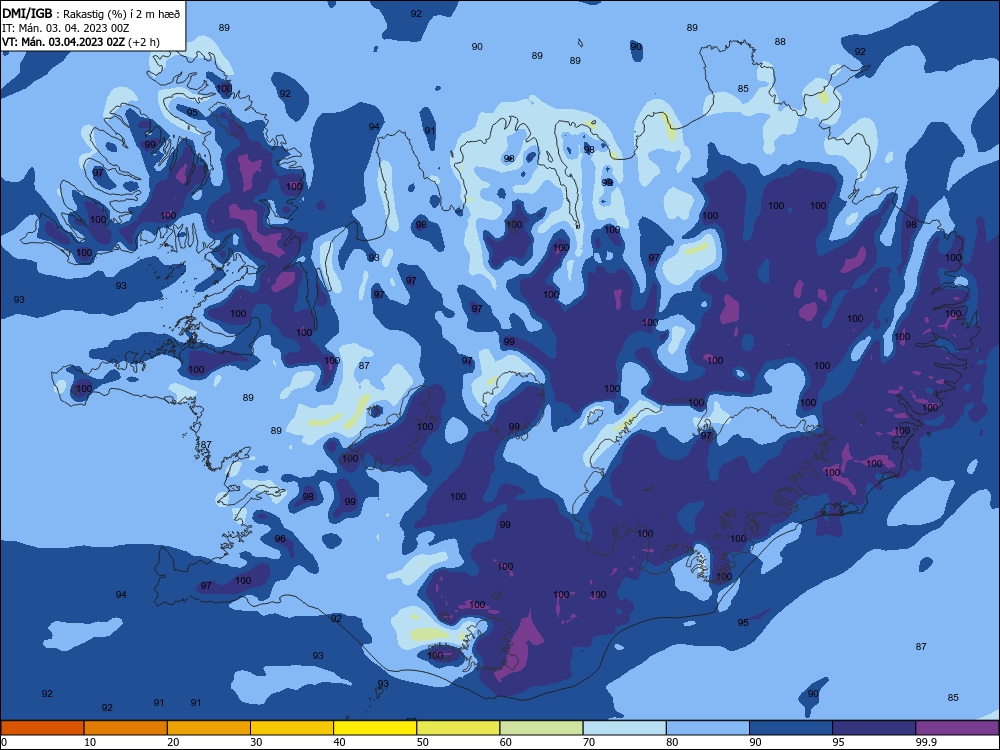Image resolution: width=1000 pixels, height=750 pixels.
Task: Click the legend tick label '95'
Action: 839,742
